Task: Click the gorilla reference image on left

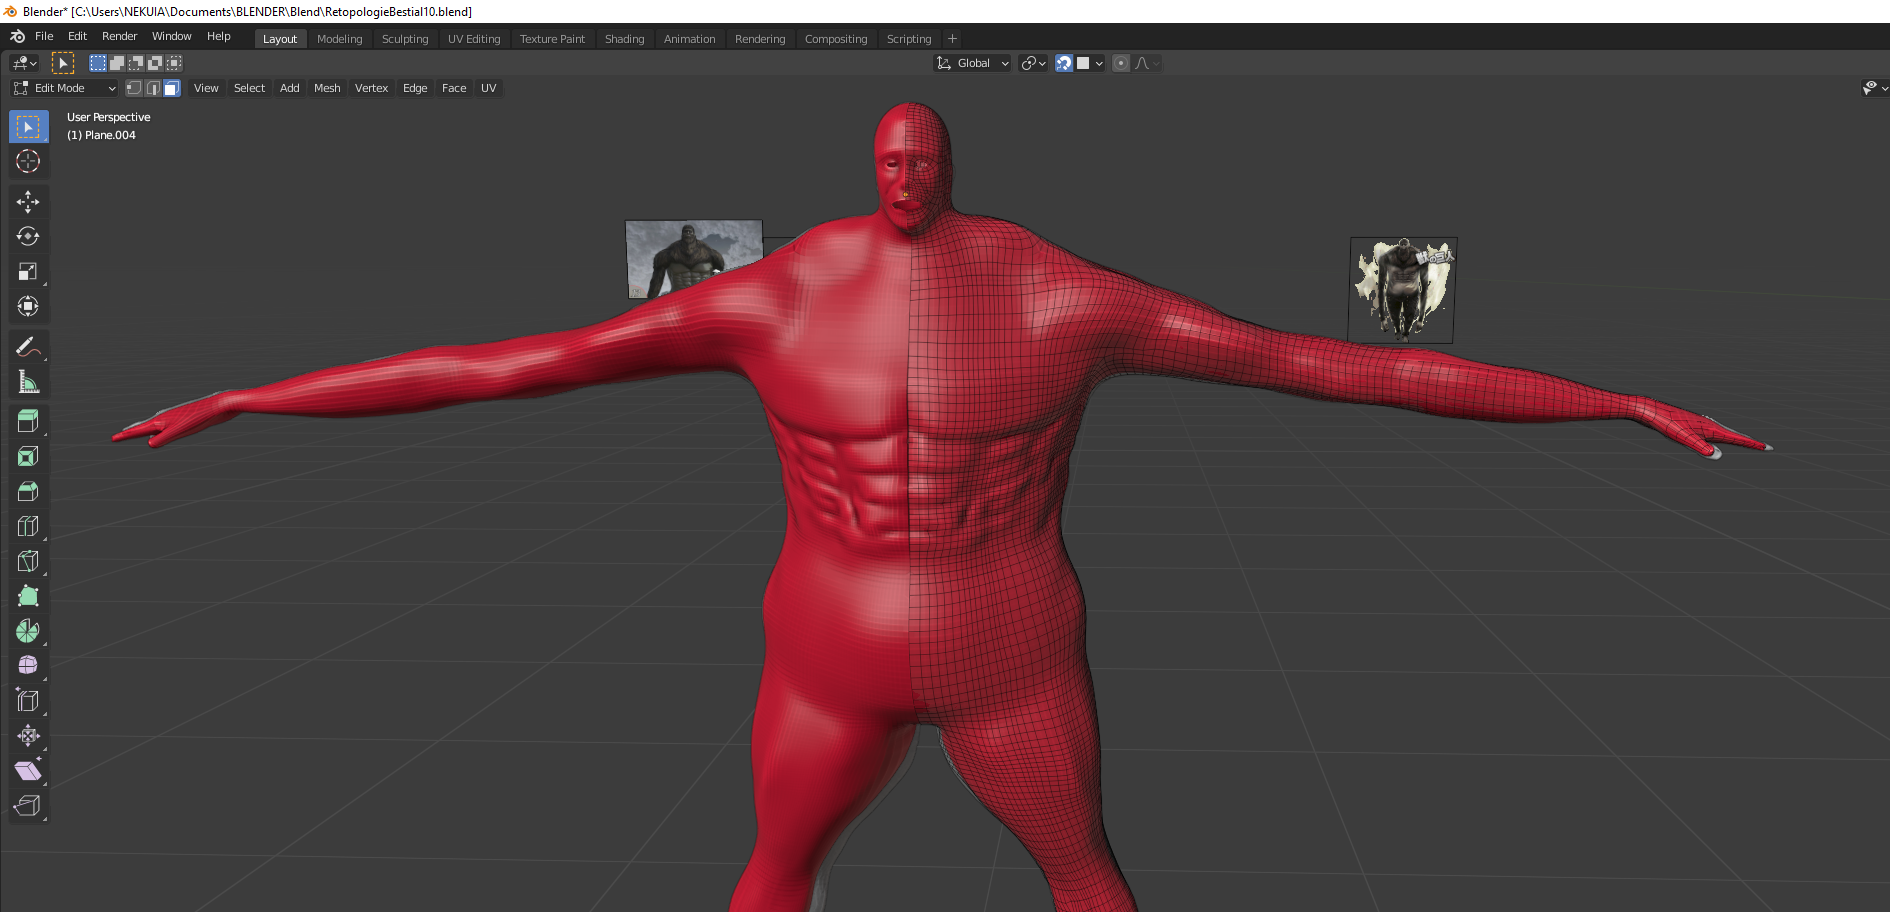Action: [693, 258]
